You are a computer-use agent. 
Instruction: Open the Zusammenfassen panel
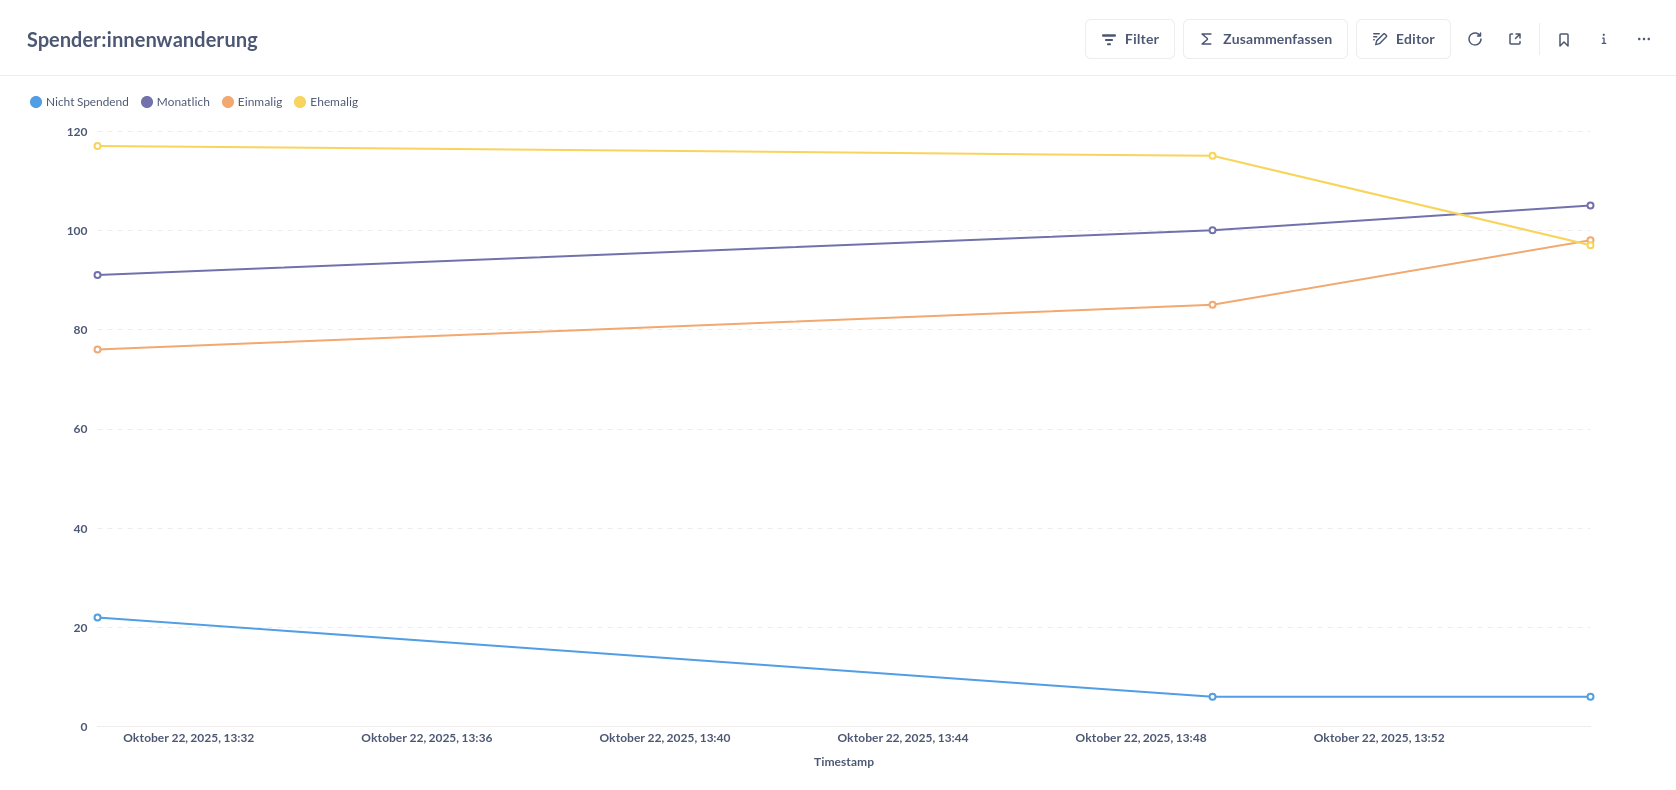[1265, 38]
